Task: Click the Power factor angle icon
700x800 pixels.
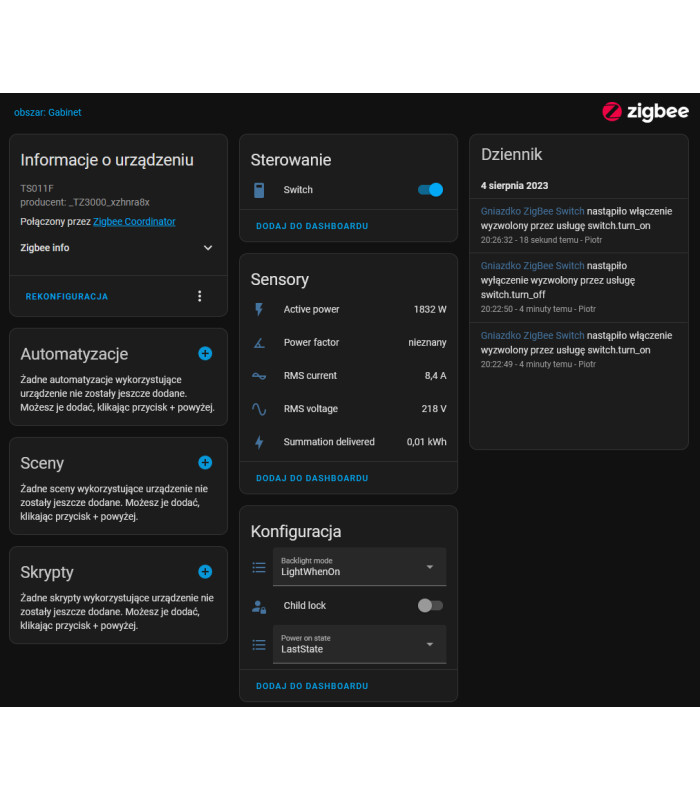Action: (259, 342)
